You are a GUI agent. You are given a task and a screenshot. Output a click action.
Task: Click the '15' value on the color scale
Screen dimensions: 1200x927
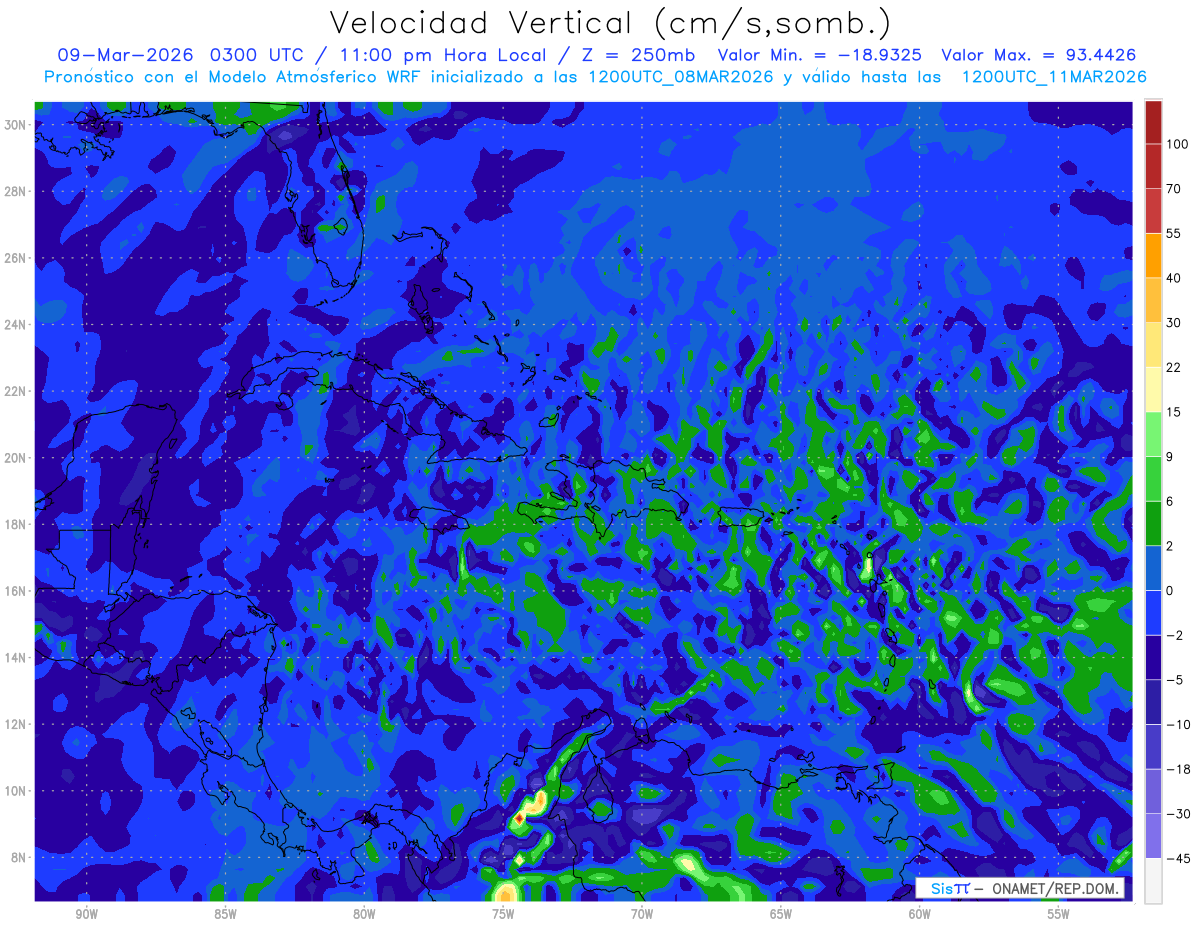point(1174,412)
